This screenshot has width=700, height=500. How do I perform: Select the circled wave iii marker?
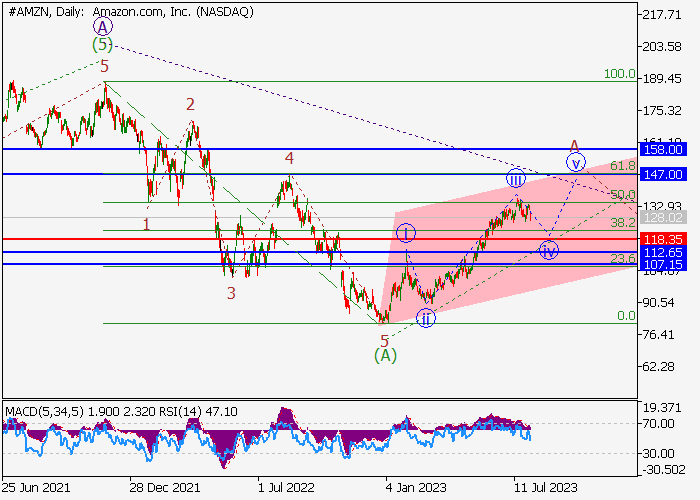point(516,179)
